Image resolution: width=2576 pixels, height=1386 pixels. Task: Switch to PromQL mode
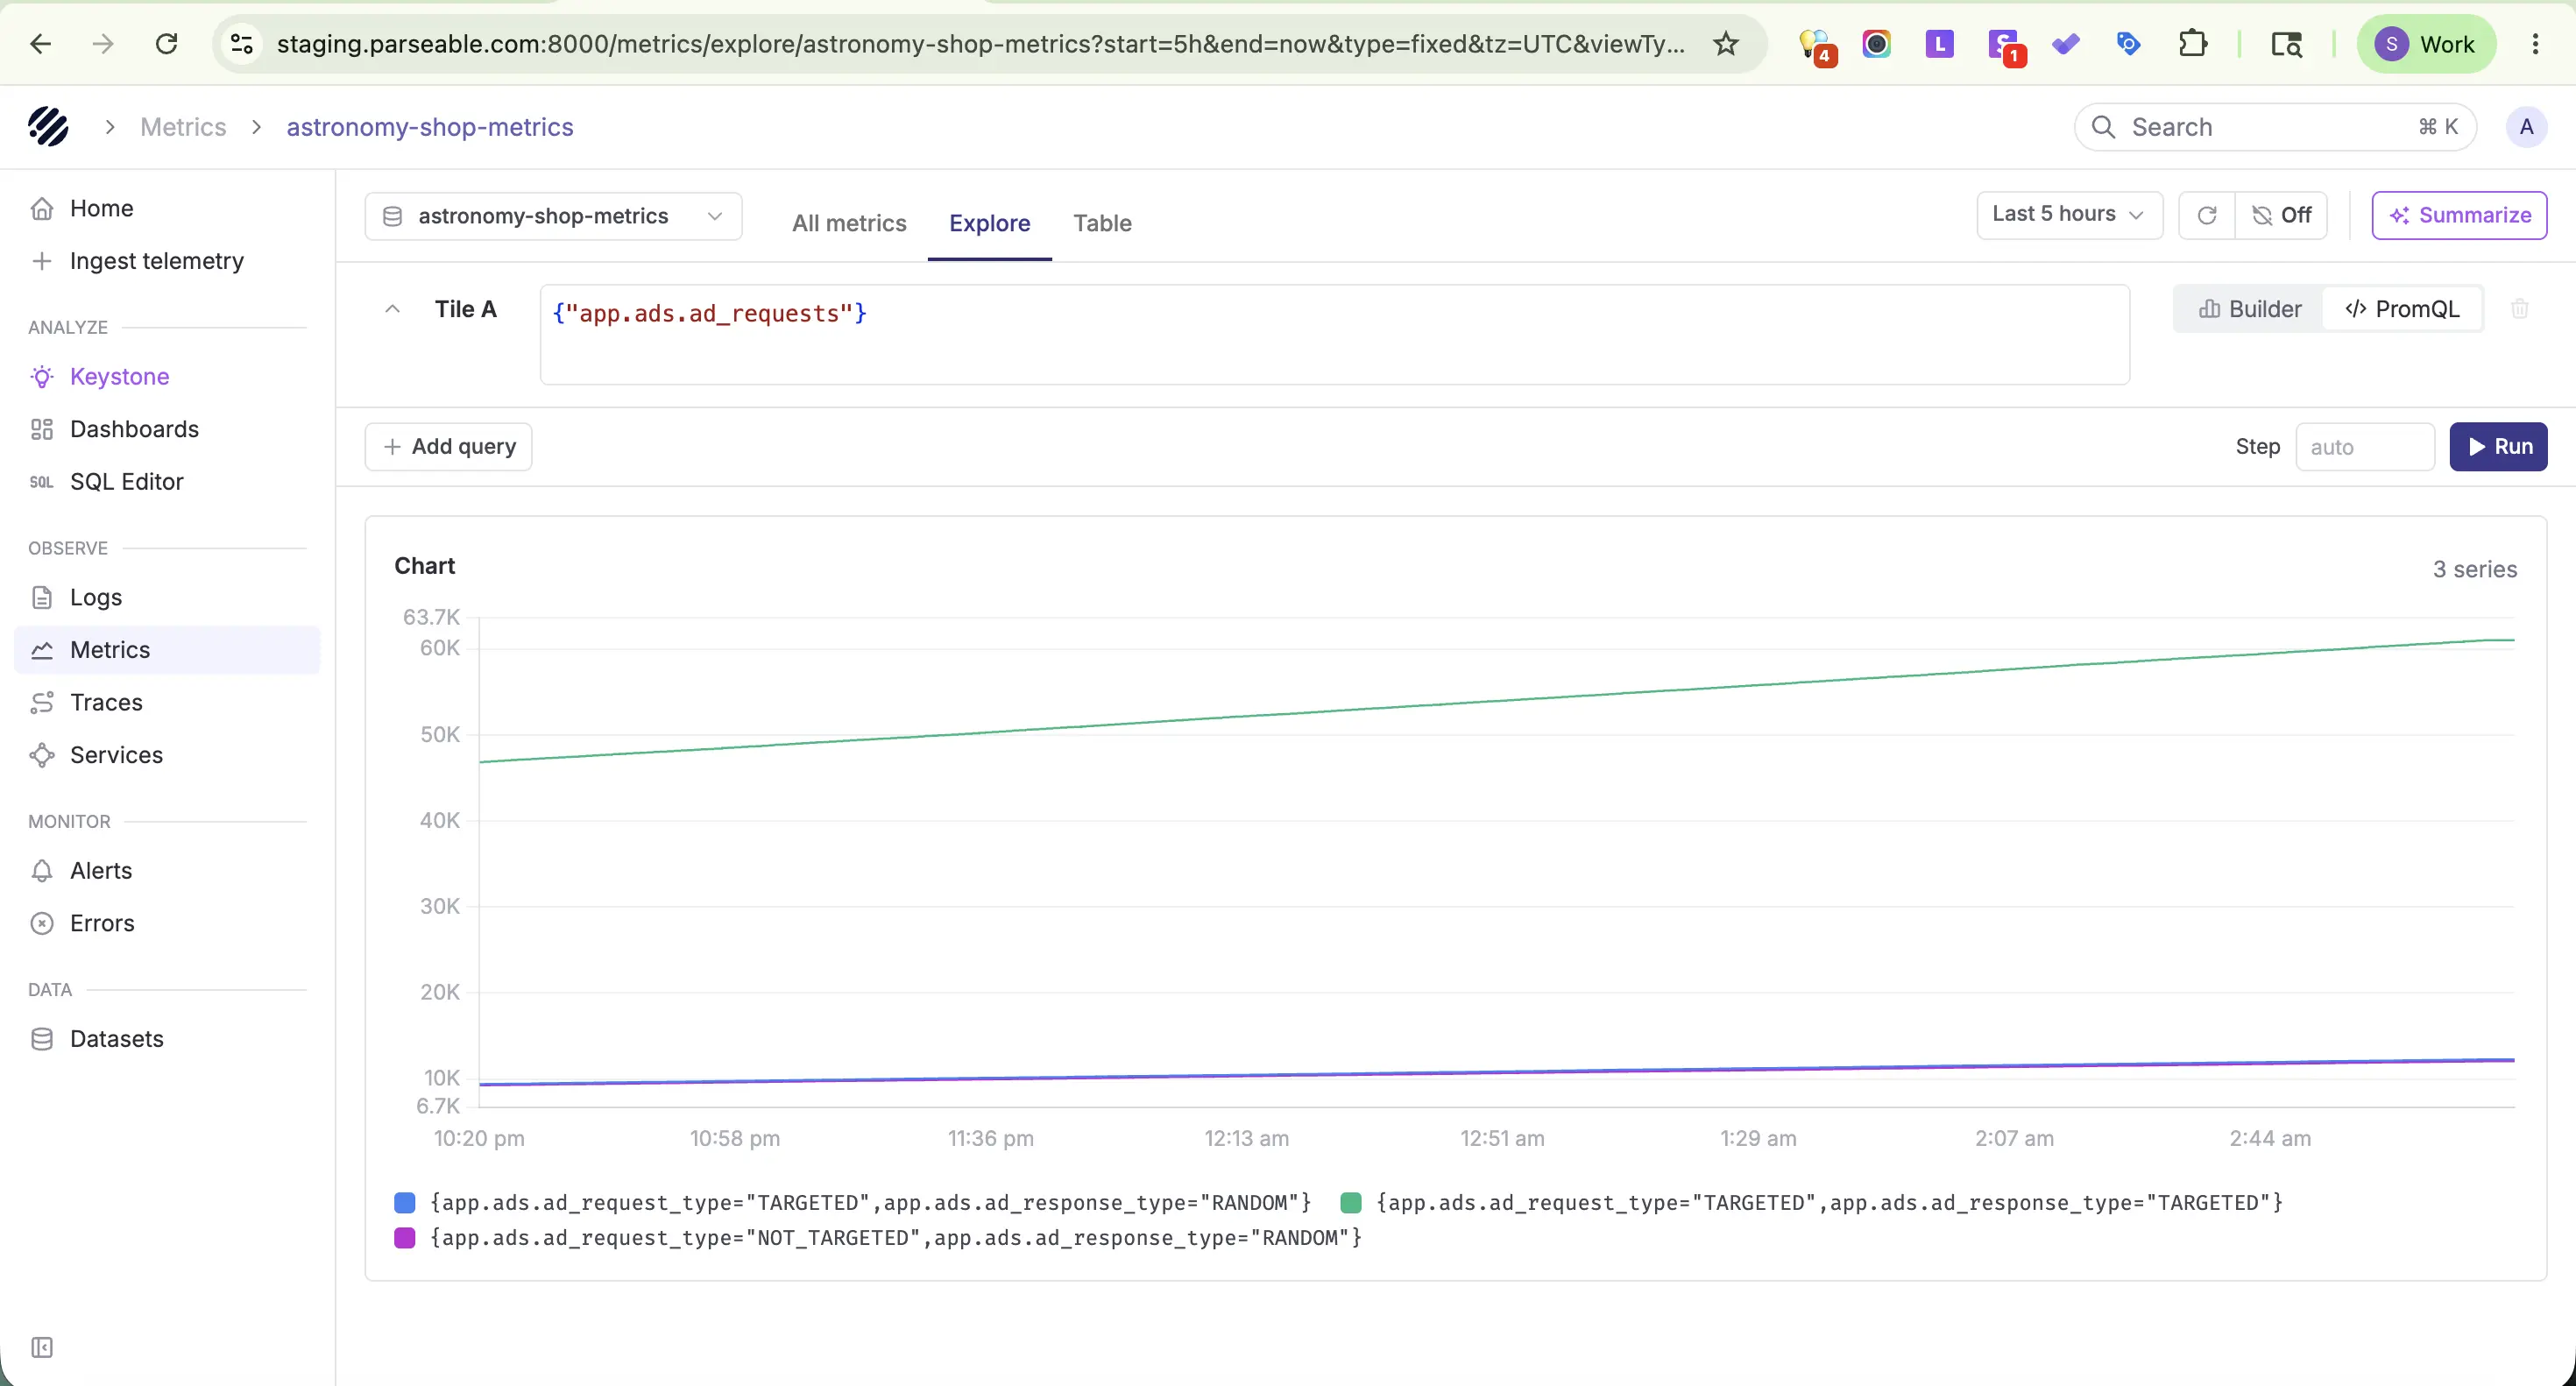click(x=2402, y=309)
